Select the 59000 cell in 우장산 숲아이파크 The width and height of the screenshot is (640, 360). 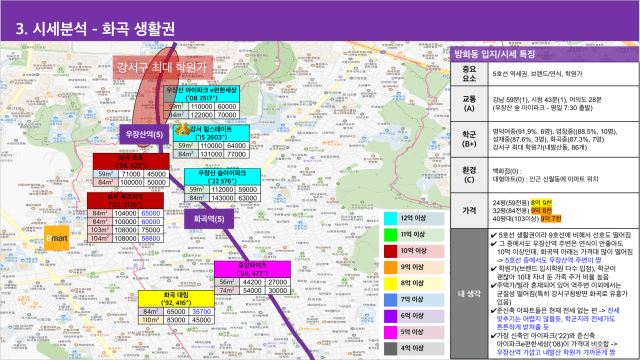point(248,190)
